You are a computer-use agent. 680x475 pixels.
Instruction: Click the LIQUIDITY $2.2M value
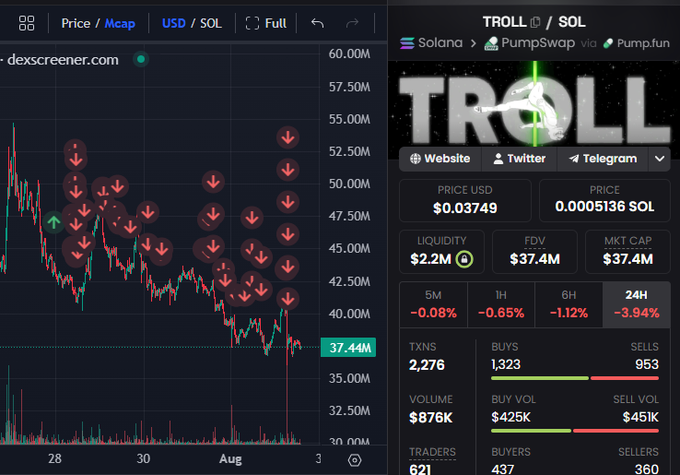tap(431, 259)
